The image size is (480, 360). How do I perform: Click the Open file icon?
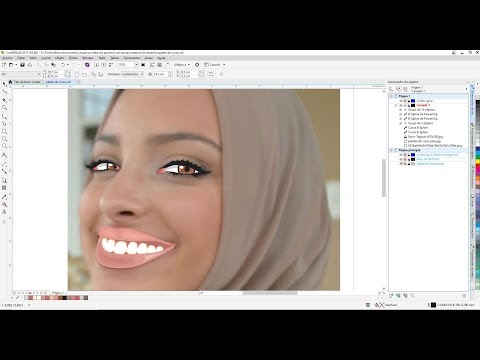coord(11,65)
